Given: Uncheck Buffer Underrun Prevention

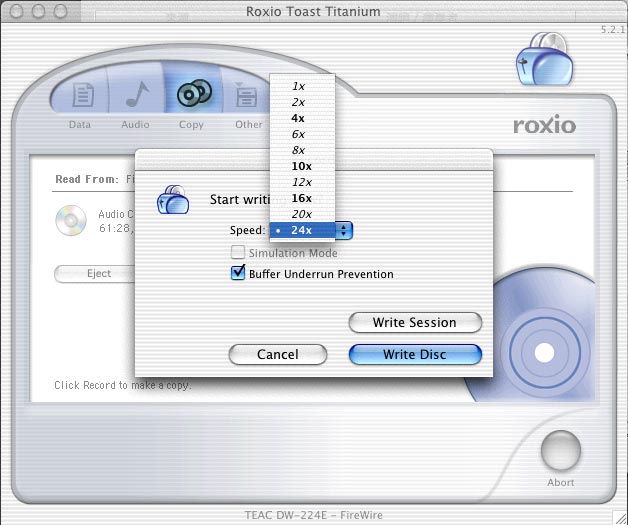Looking at the screenshot, I should (238, 273).
